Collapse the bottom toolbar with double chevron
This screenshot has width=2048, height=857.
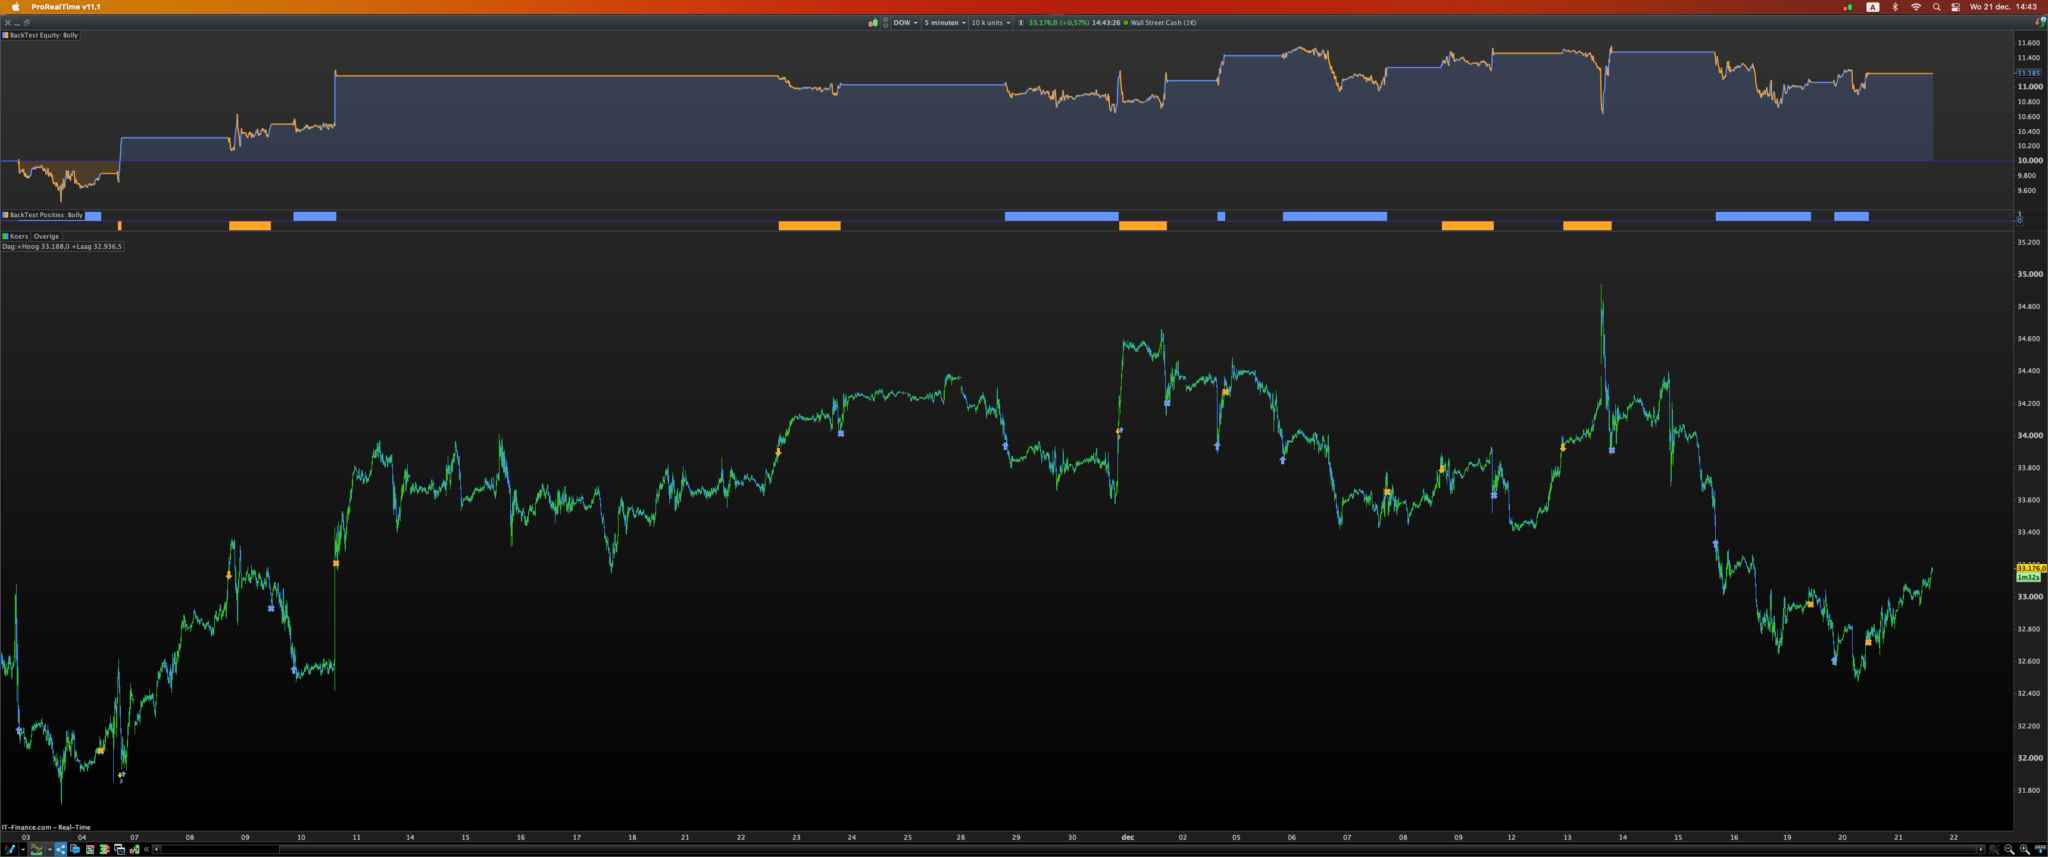click(x=146, y=849)
